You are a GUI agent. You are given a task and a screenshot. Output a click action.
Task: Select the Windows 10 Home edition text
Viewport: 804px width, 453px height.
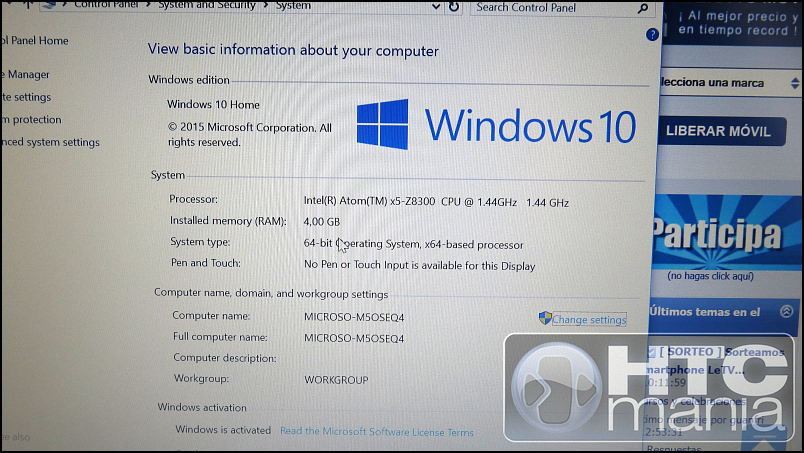point(213,105)
